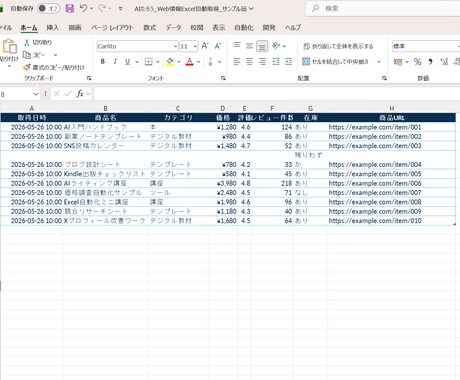460x380 pixels.
Task: Click the Redo arrow icon
Action: click(102, 8)
